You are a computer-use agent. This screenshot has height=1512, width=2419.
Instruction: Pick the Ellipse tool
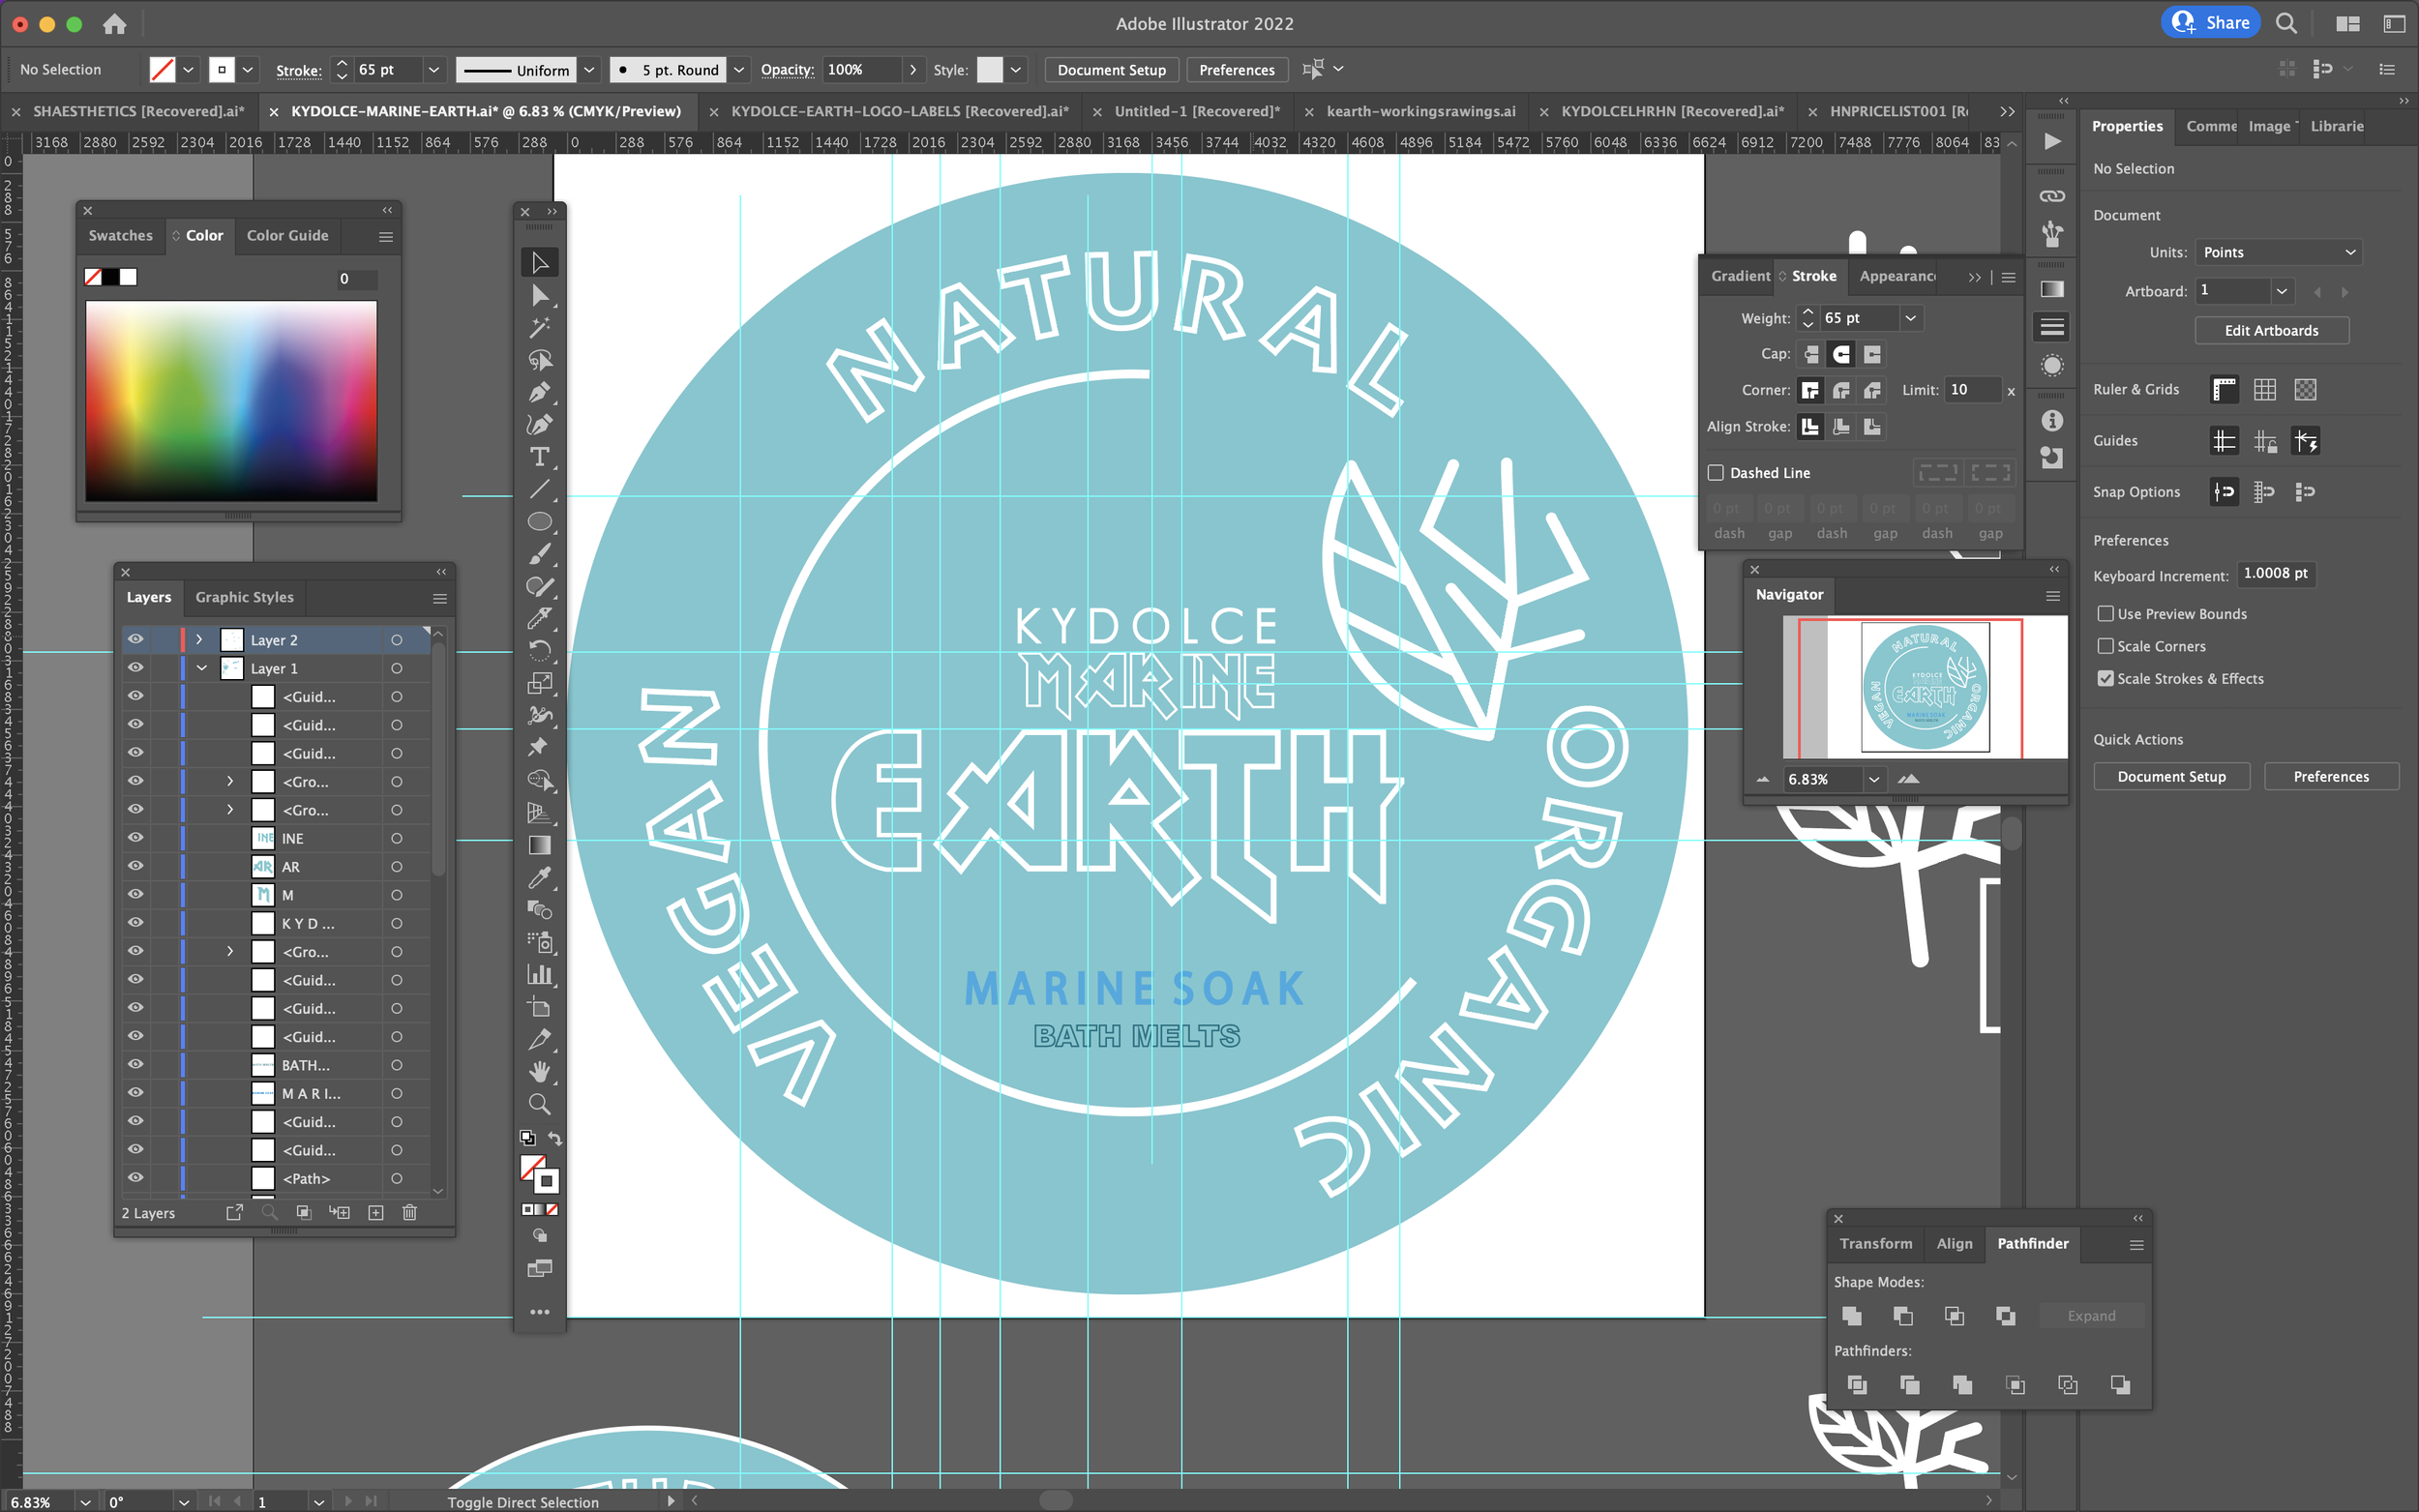pyautogui.click(x=540, y=521)
